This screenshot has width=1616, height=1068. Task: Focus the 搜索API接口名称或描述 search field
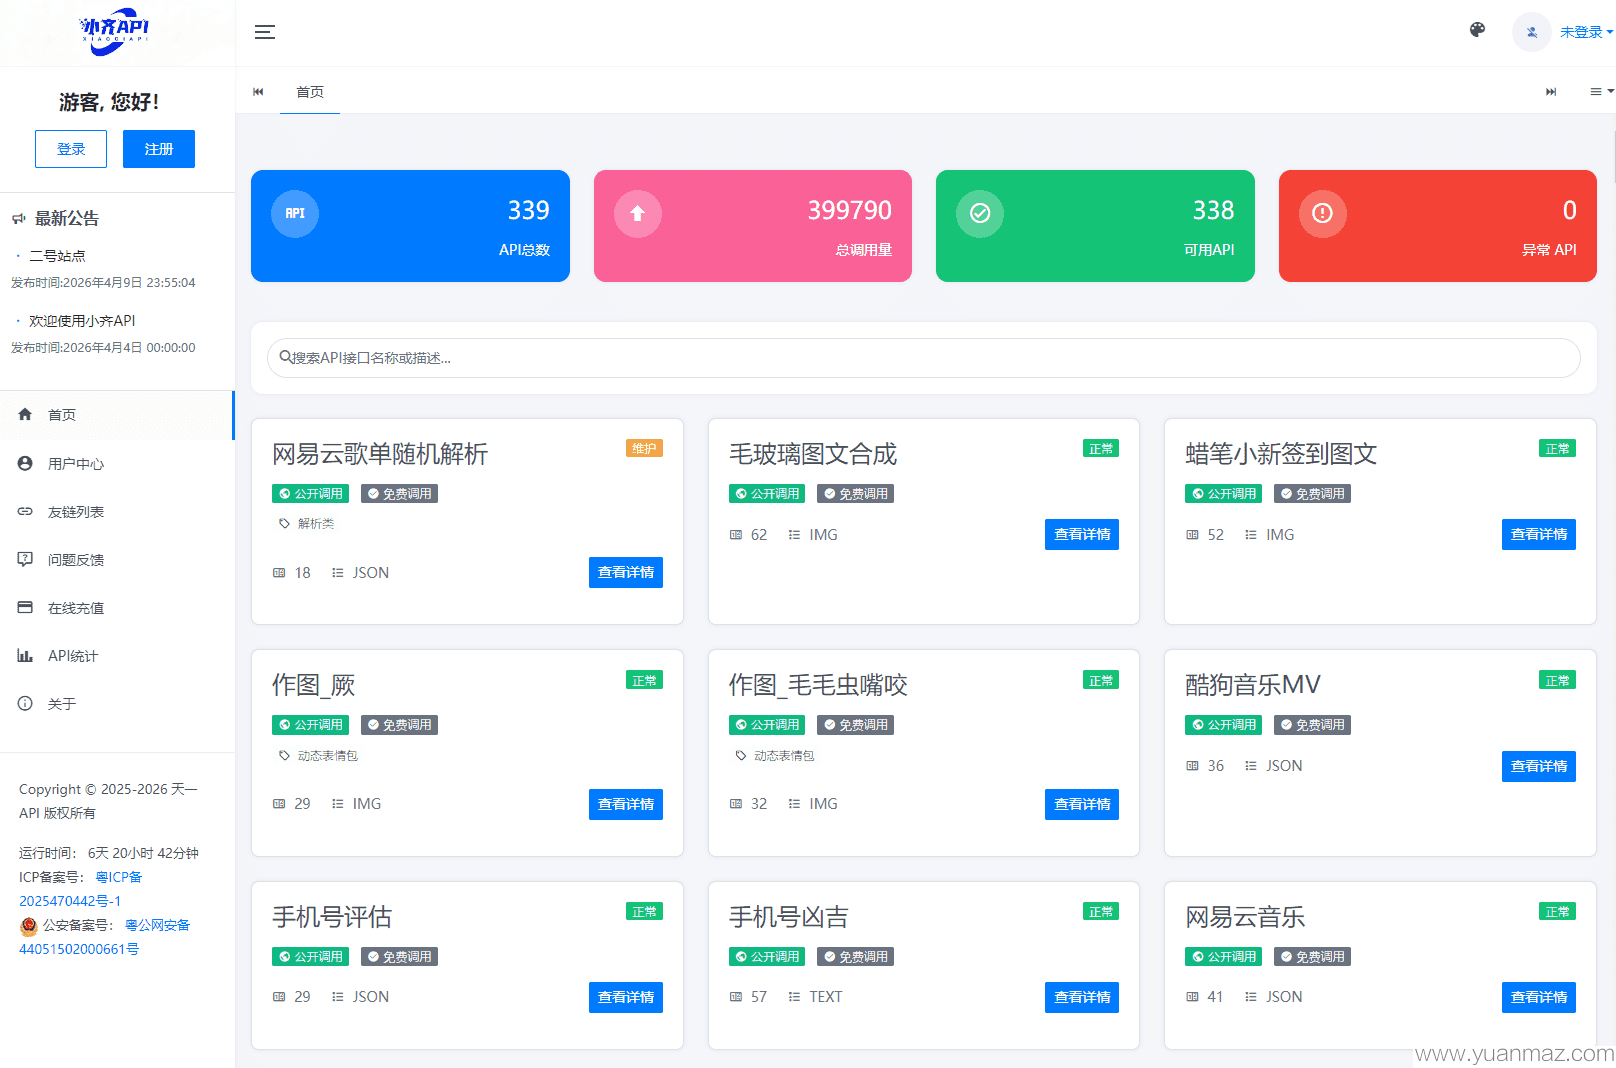tap(923, 357)
